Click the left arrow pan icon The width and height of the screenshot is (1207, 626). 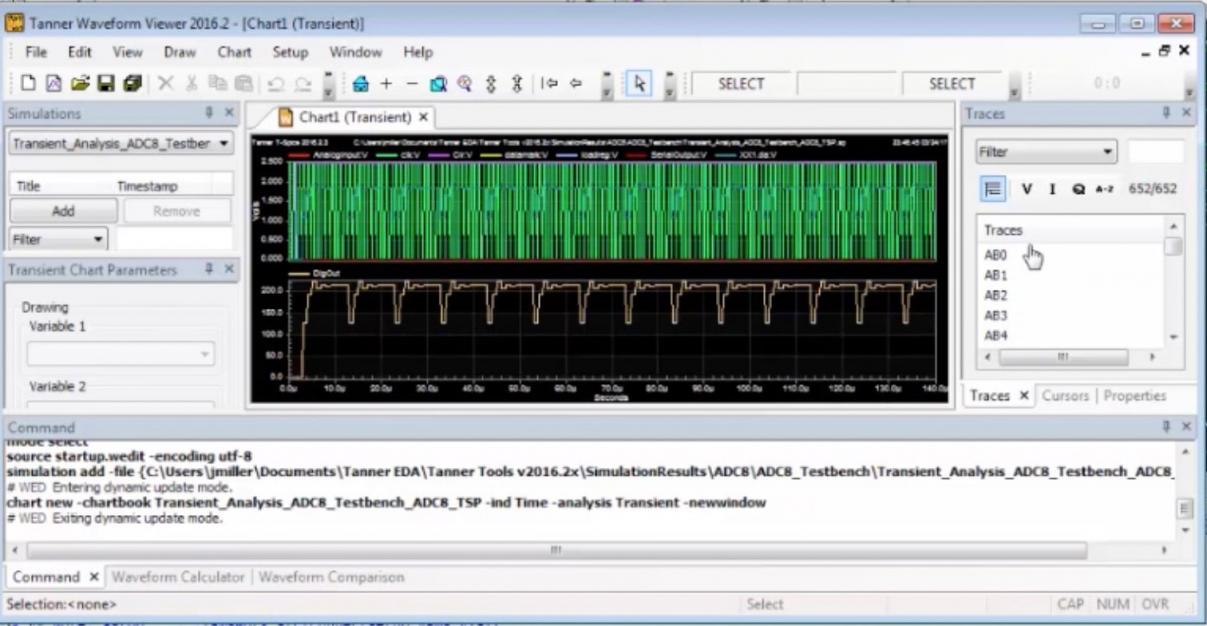pyautogui.click(x=576, y=85)
